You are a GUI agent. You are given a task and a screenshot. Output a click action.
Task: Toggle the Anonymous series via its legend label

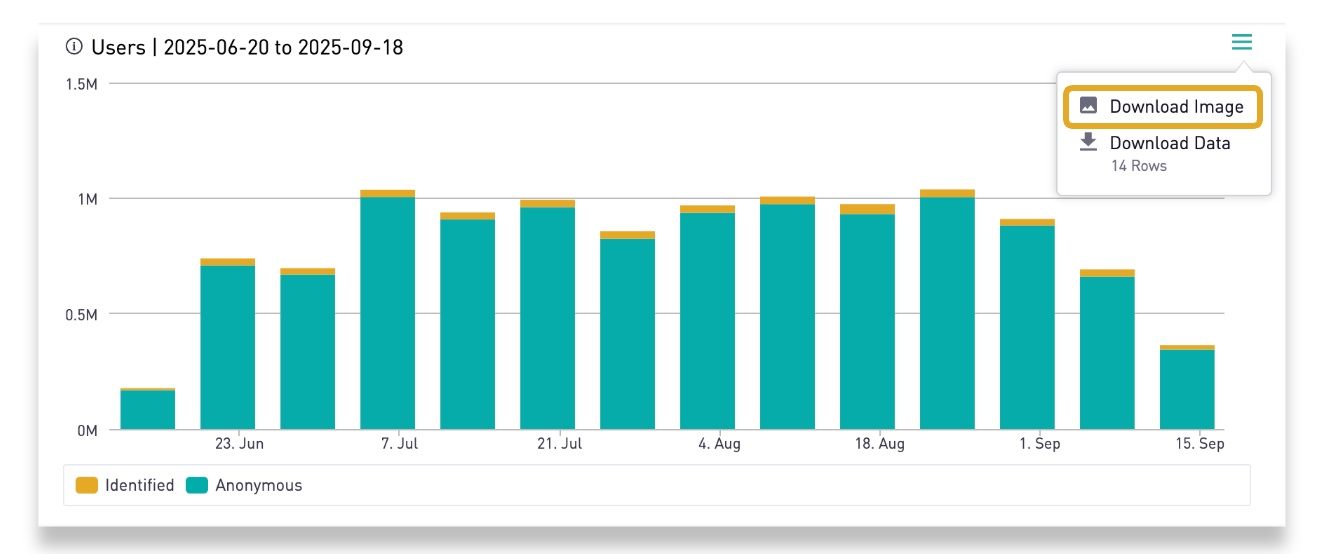coord(258,485)
